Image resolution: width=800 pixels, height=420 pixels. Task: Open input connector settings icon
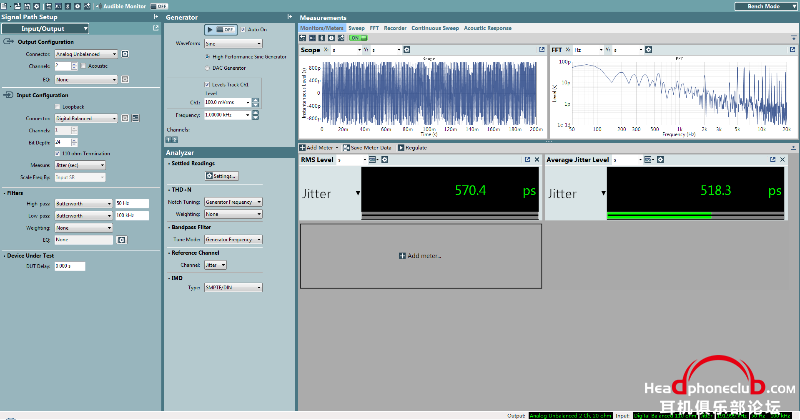pos(125,118)
